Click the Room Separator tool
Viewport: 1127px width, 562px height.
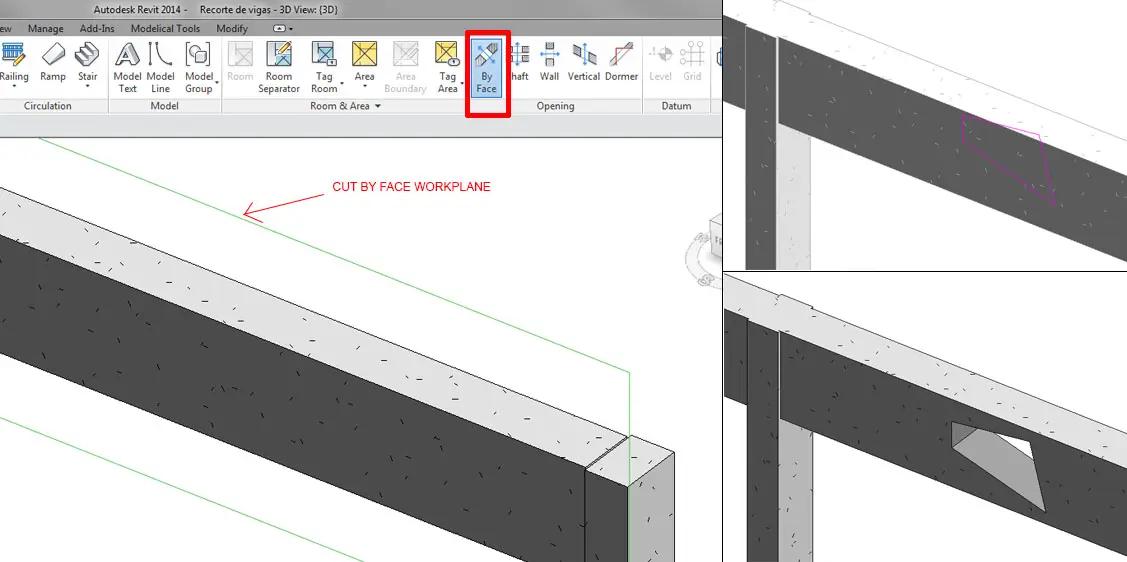click(279, 67)
